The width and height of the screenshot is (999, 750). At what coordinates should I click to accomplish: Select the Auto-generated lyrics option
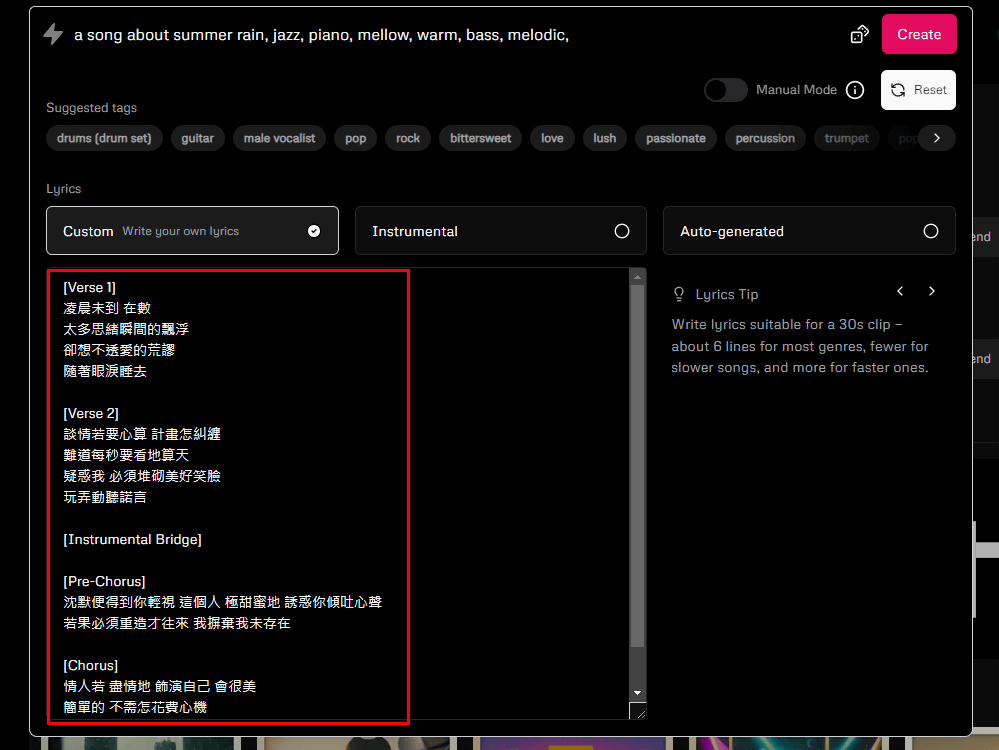pos(808,231)
